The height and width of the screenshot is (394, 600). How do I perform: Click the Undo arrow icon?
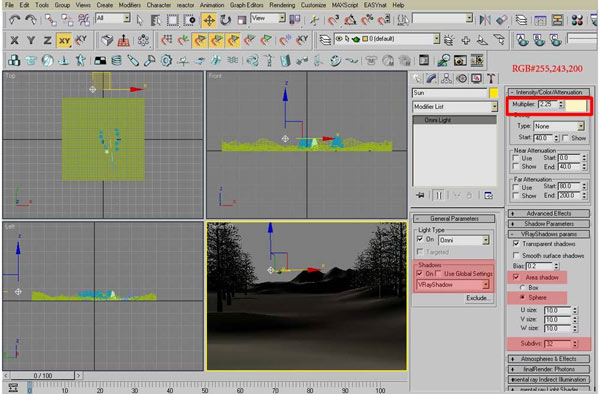click(14, 19)
